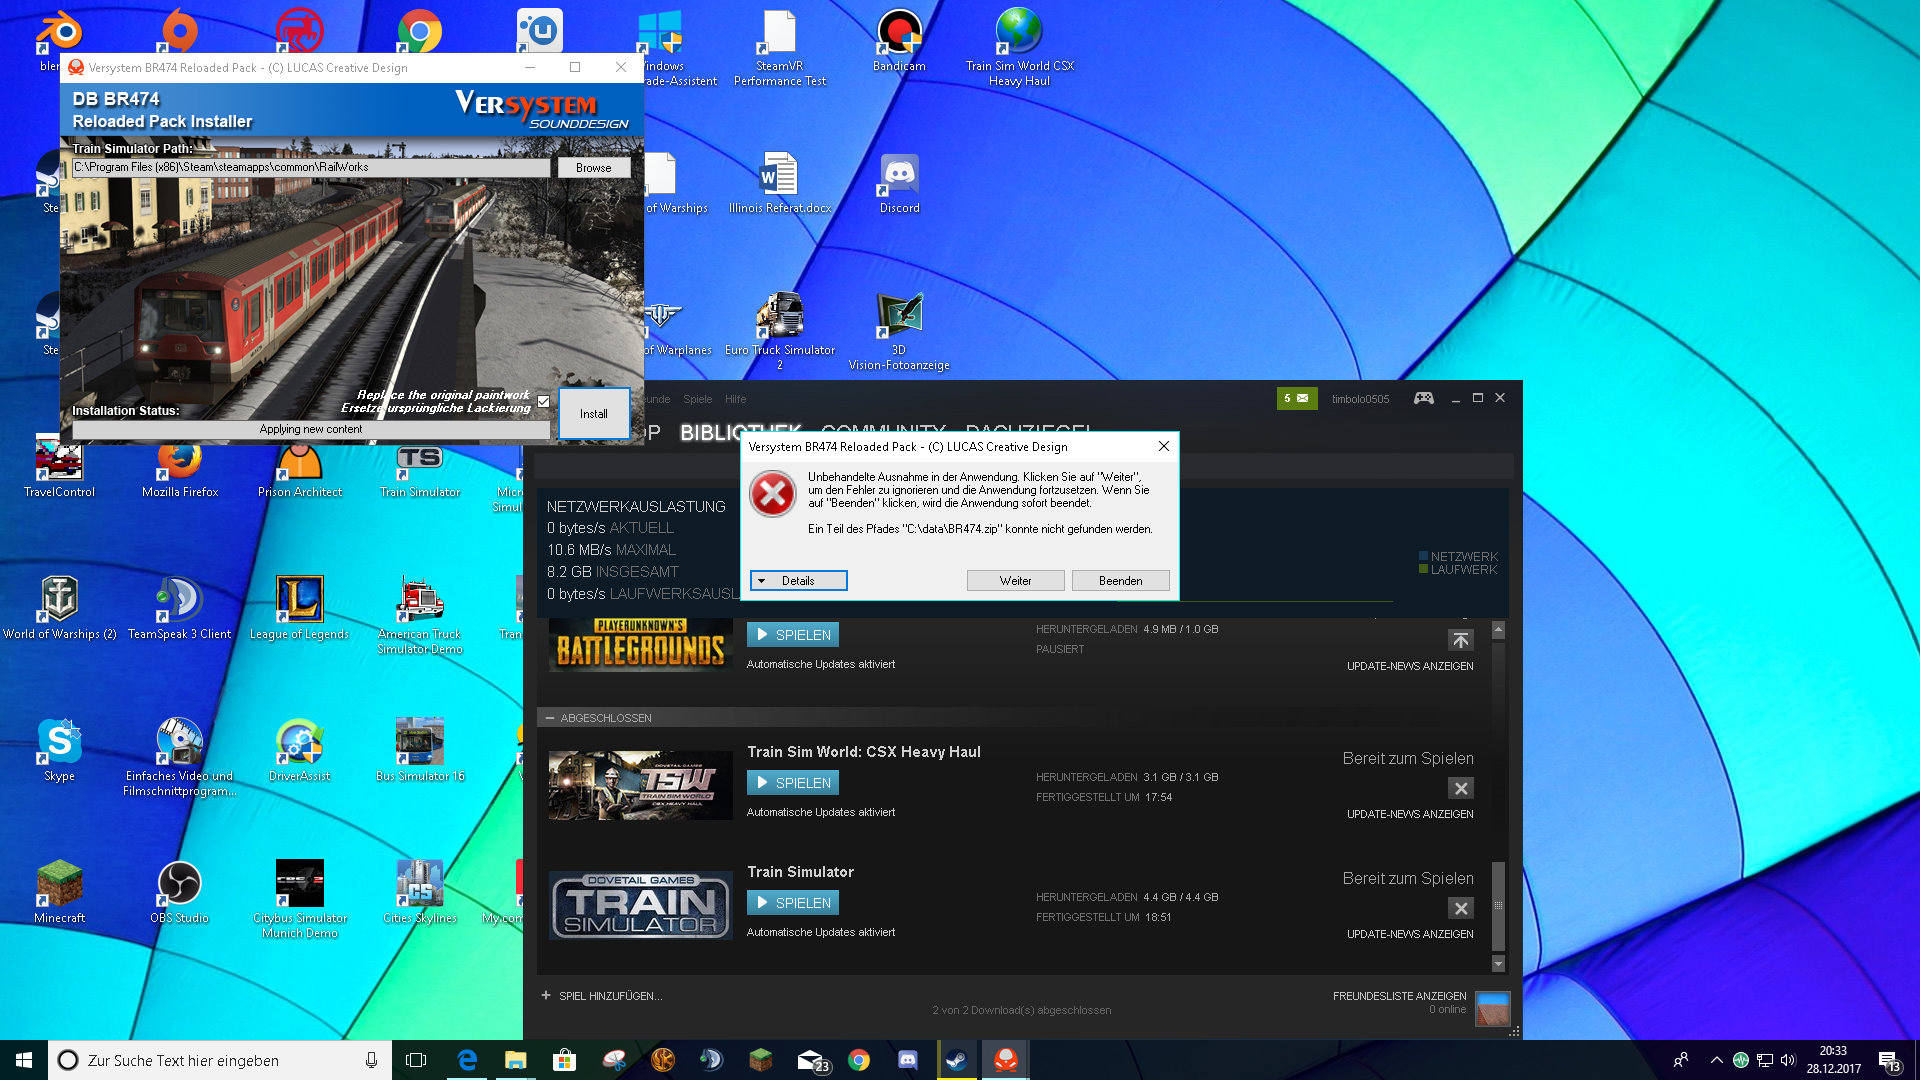Show hidden system tray icons chevron
The width and height of the screenshot is (1920, 1080).
coord(1716,1060)
